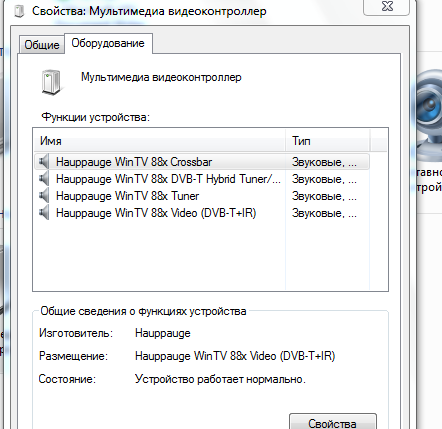Select Hauppauge WinTV 88x Video (DVB-T+IR) row
Screen dimensions: 442x429
click(202, 213)
